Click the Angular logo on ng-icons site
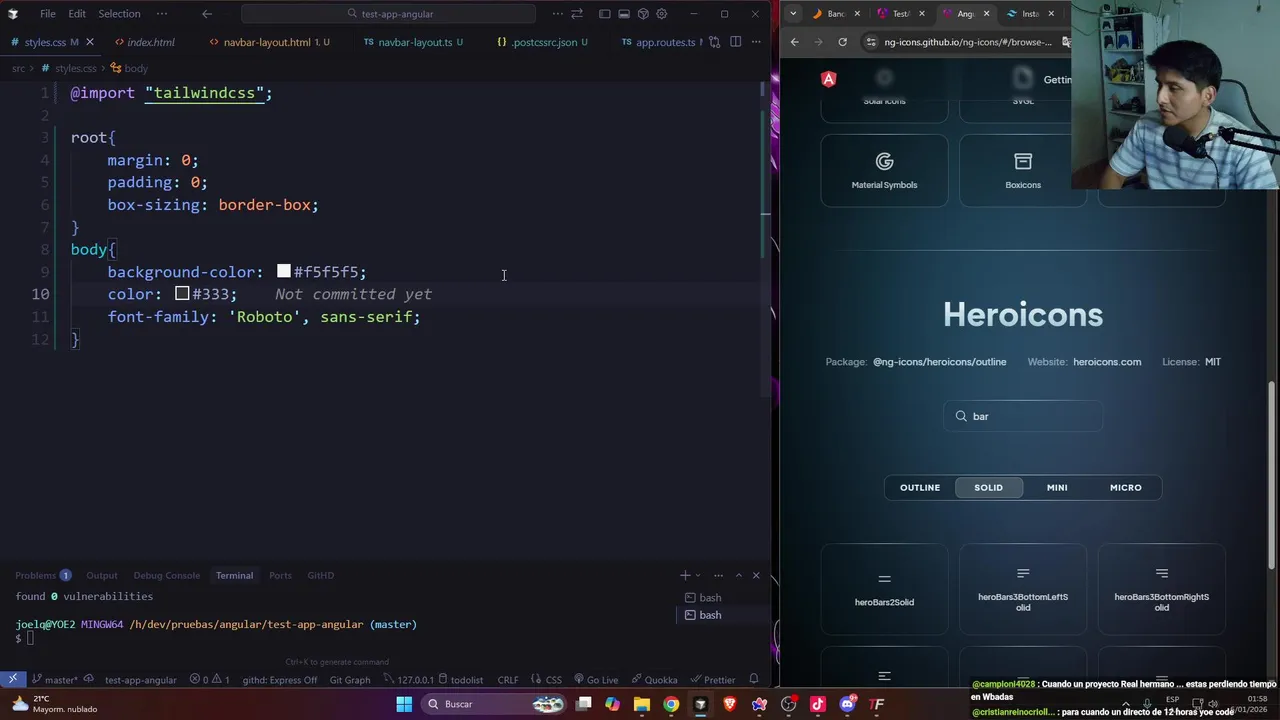This screenshot has width=1280, height=720. tap(829, 79)
